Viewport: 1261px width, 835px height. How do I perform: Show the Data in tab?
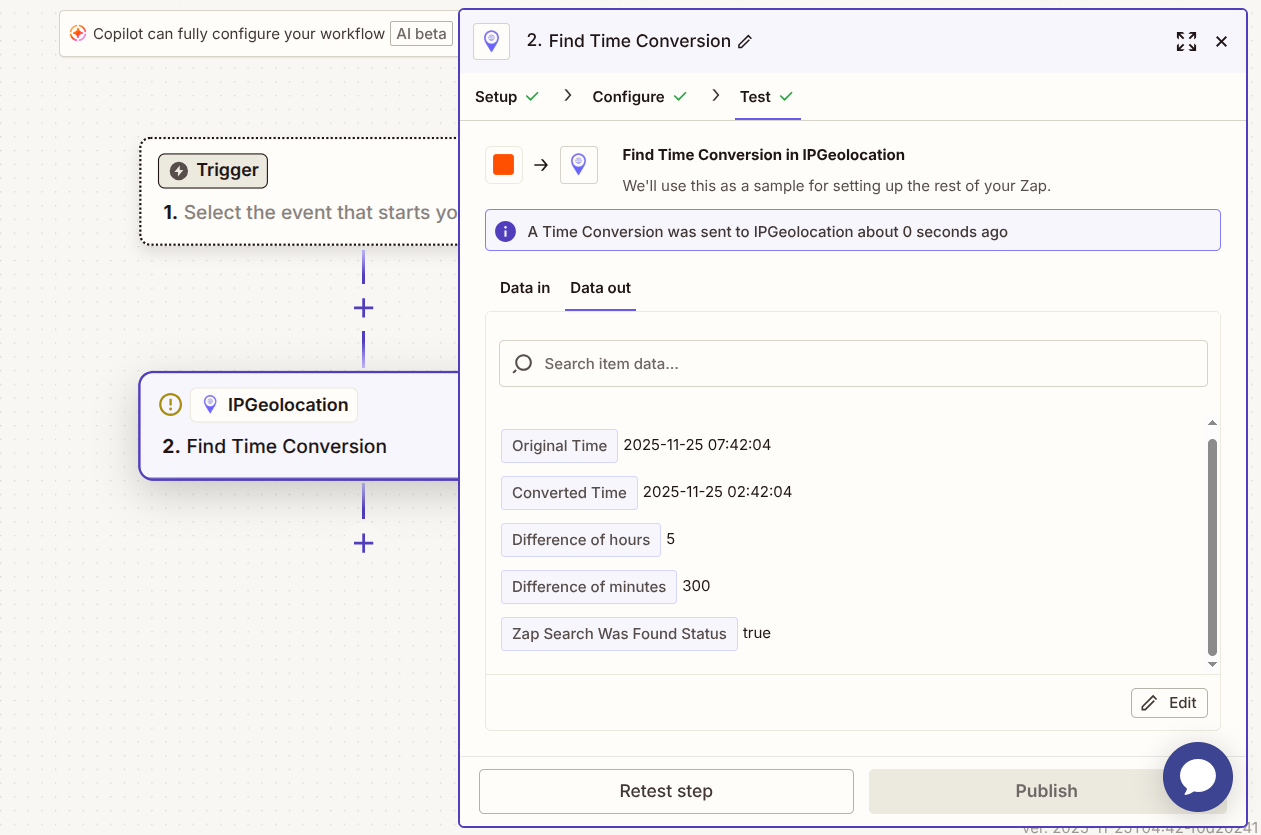[x=525, y=288]
